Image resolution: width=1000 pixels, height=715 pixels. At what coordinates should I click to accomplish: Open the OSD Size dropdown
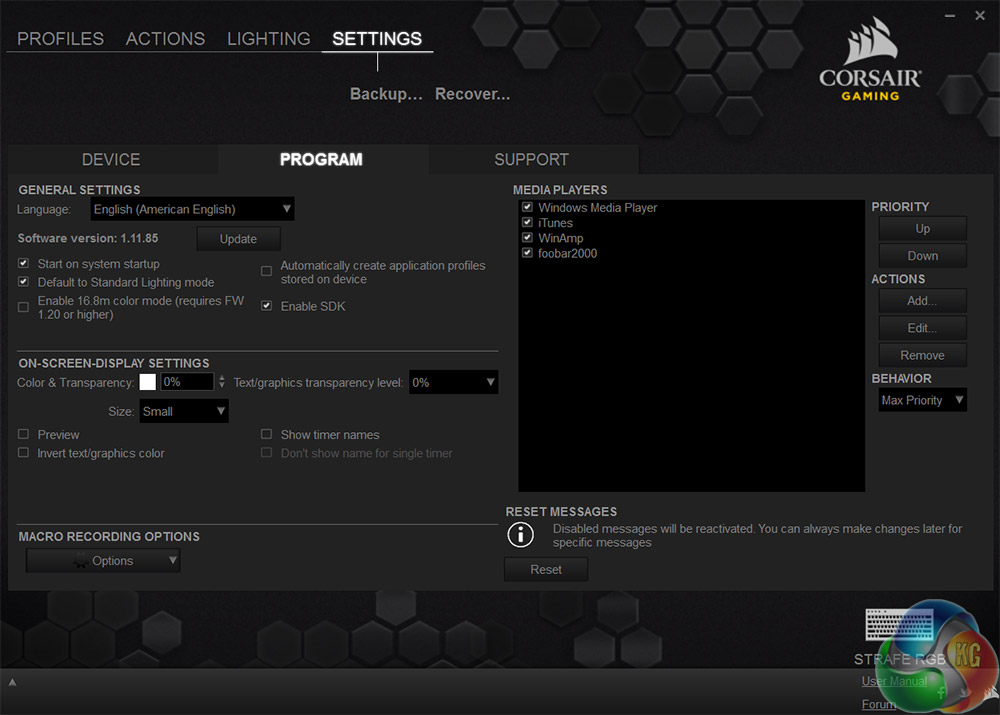(184, 411)
